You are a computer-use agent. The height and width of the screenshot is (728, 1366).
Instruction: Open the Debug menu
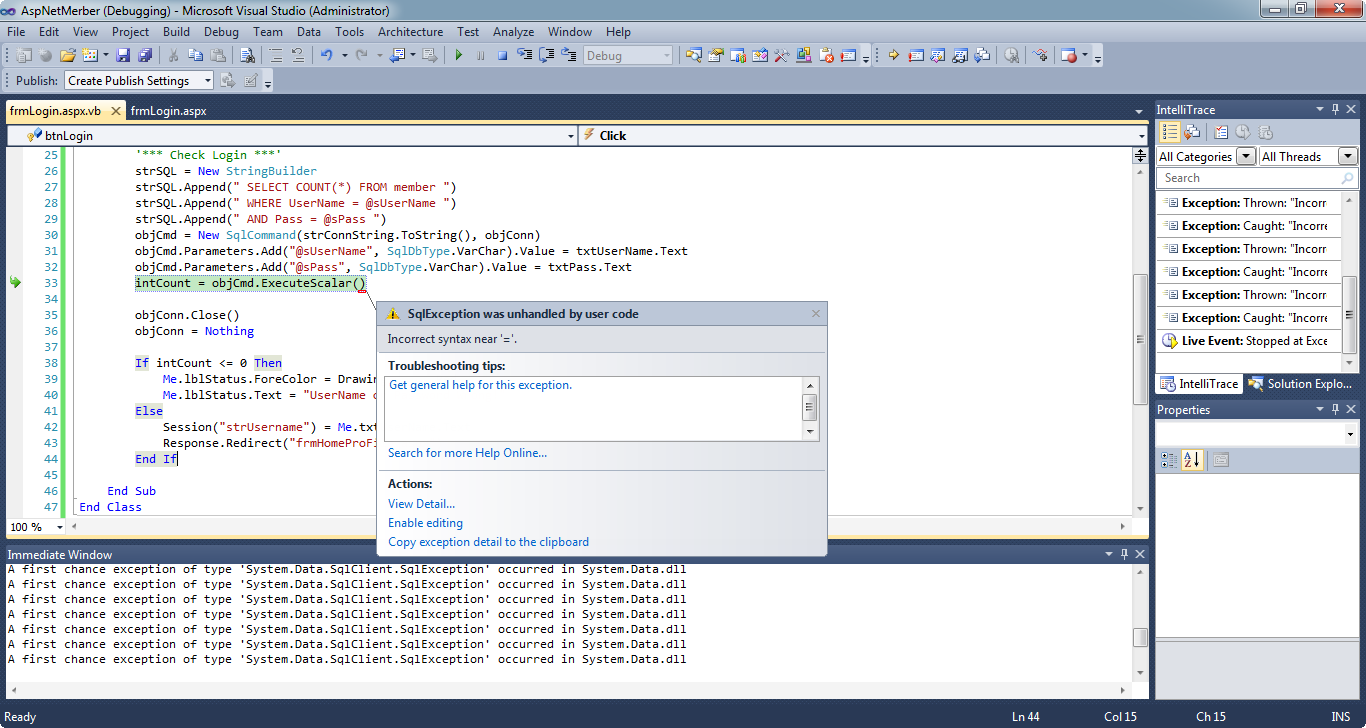(221, 32)
